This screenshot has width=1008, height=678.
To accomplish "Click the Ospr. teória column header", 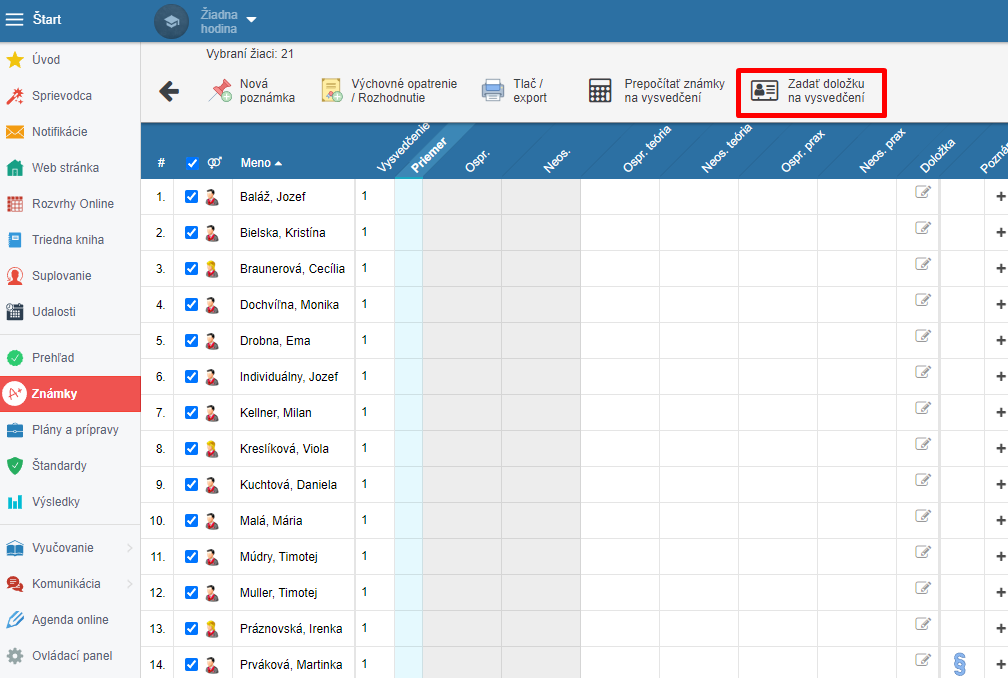I will (647, 149).
